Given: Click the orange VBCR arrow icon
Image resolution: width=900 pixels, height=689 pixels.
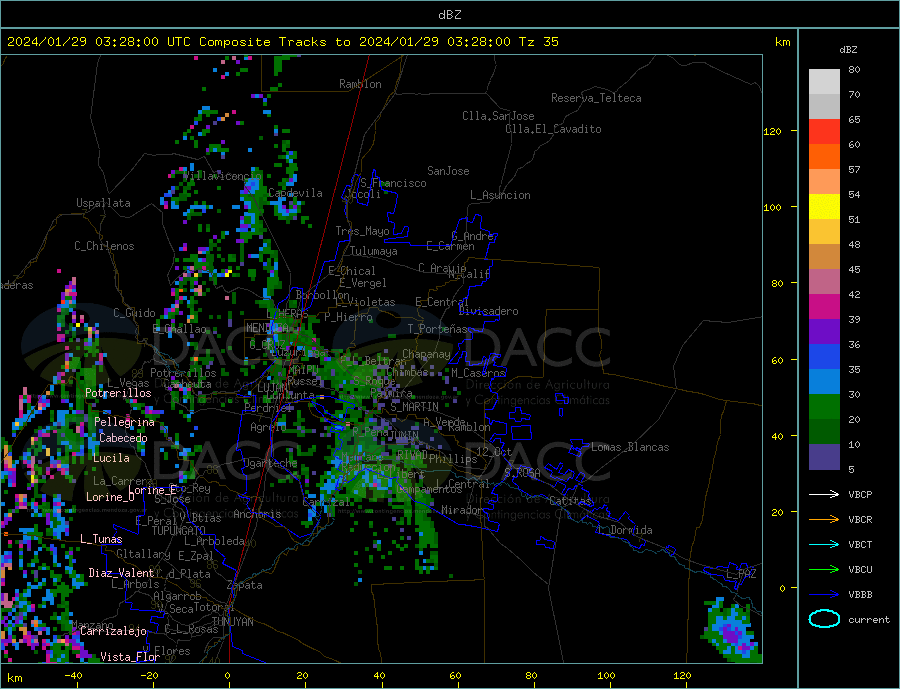Looking at the screenshot, I should pos(824,519).
